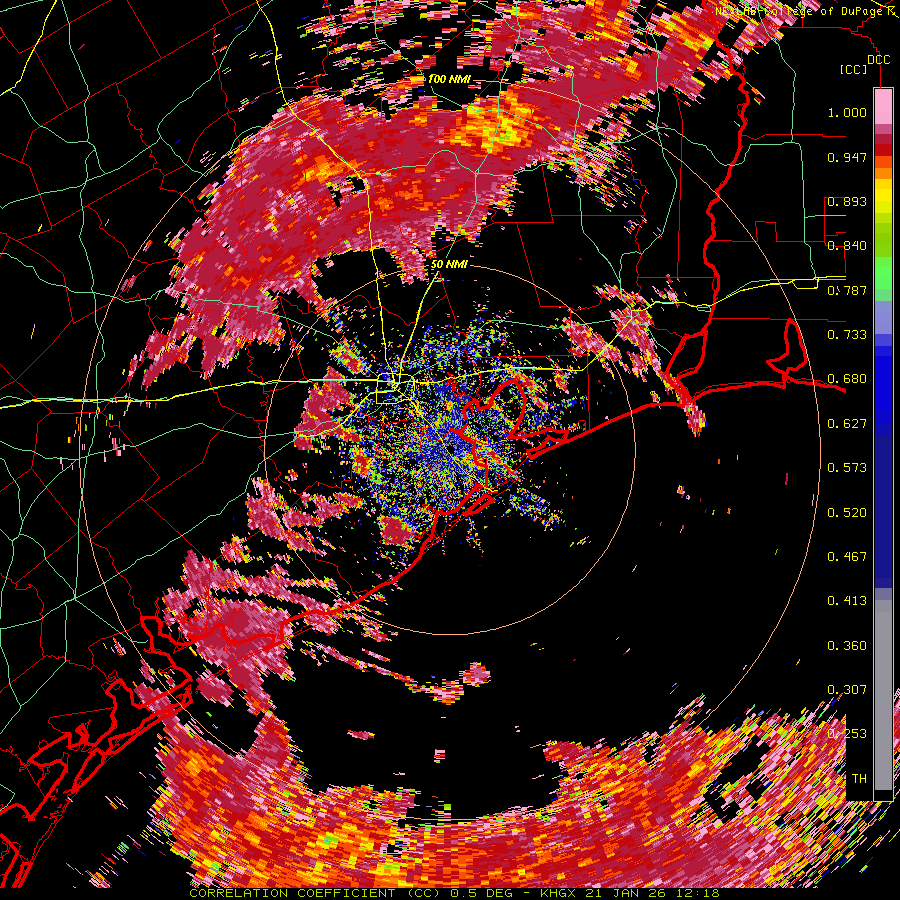Click the 0.627 scale value
The height and width of the screenshot is (900, 900).
pyautogui.click(x=847, y=424)
